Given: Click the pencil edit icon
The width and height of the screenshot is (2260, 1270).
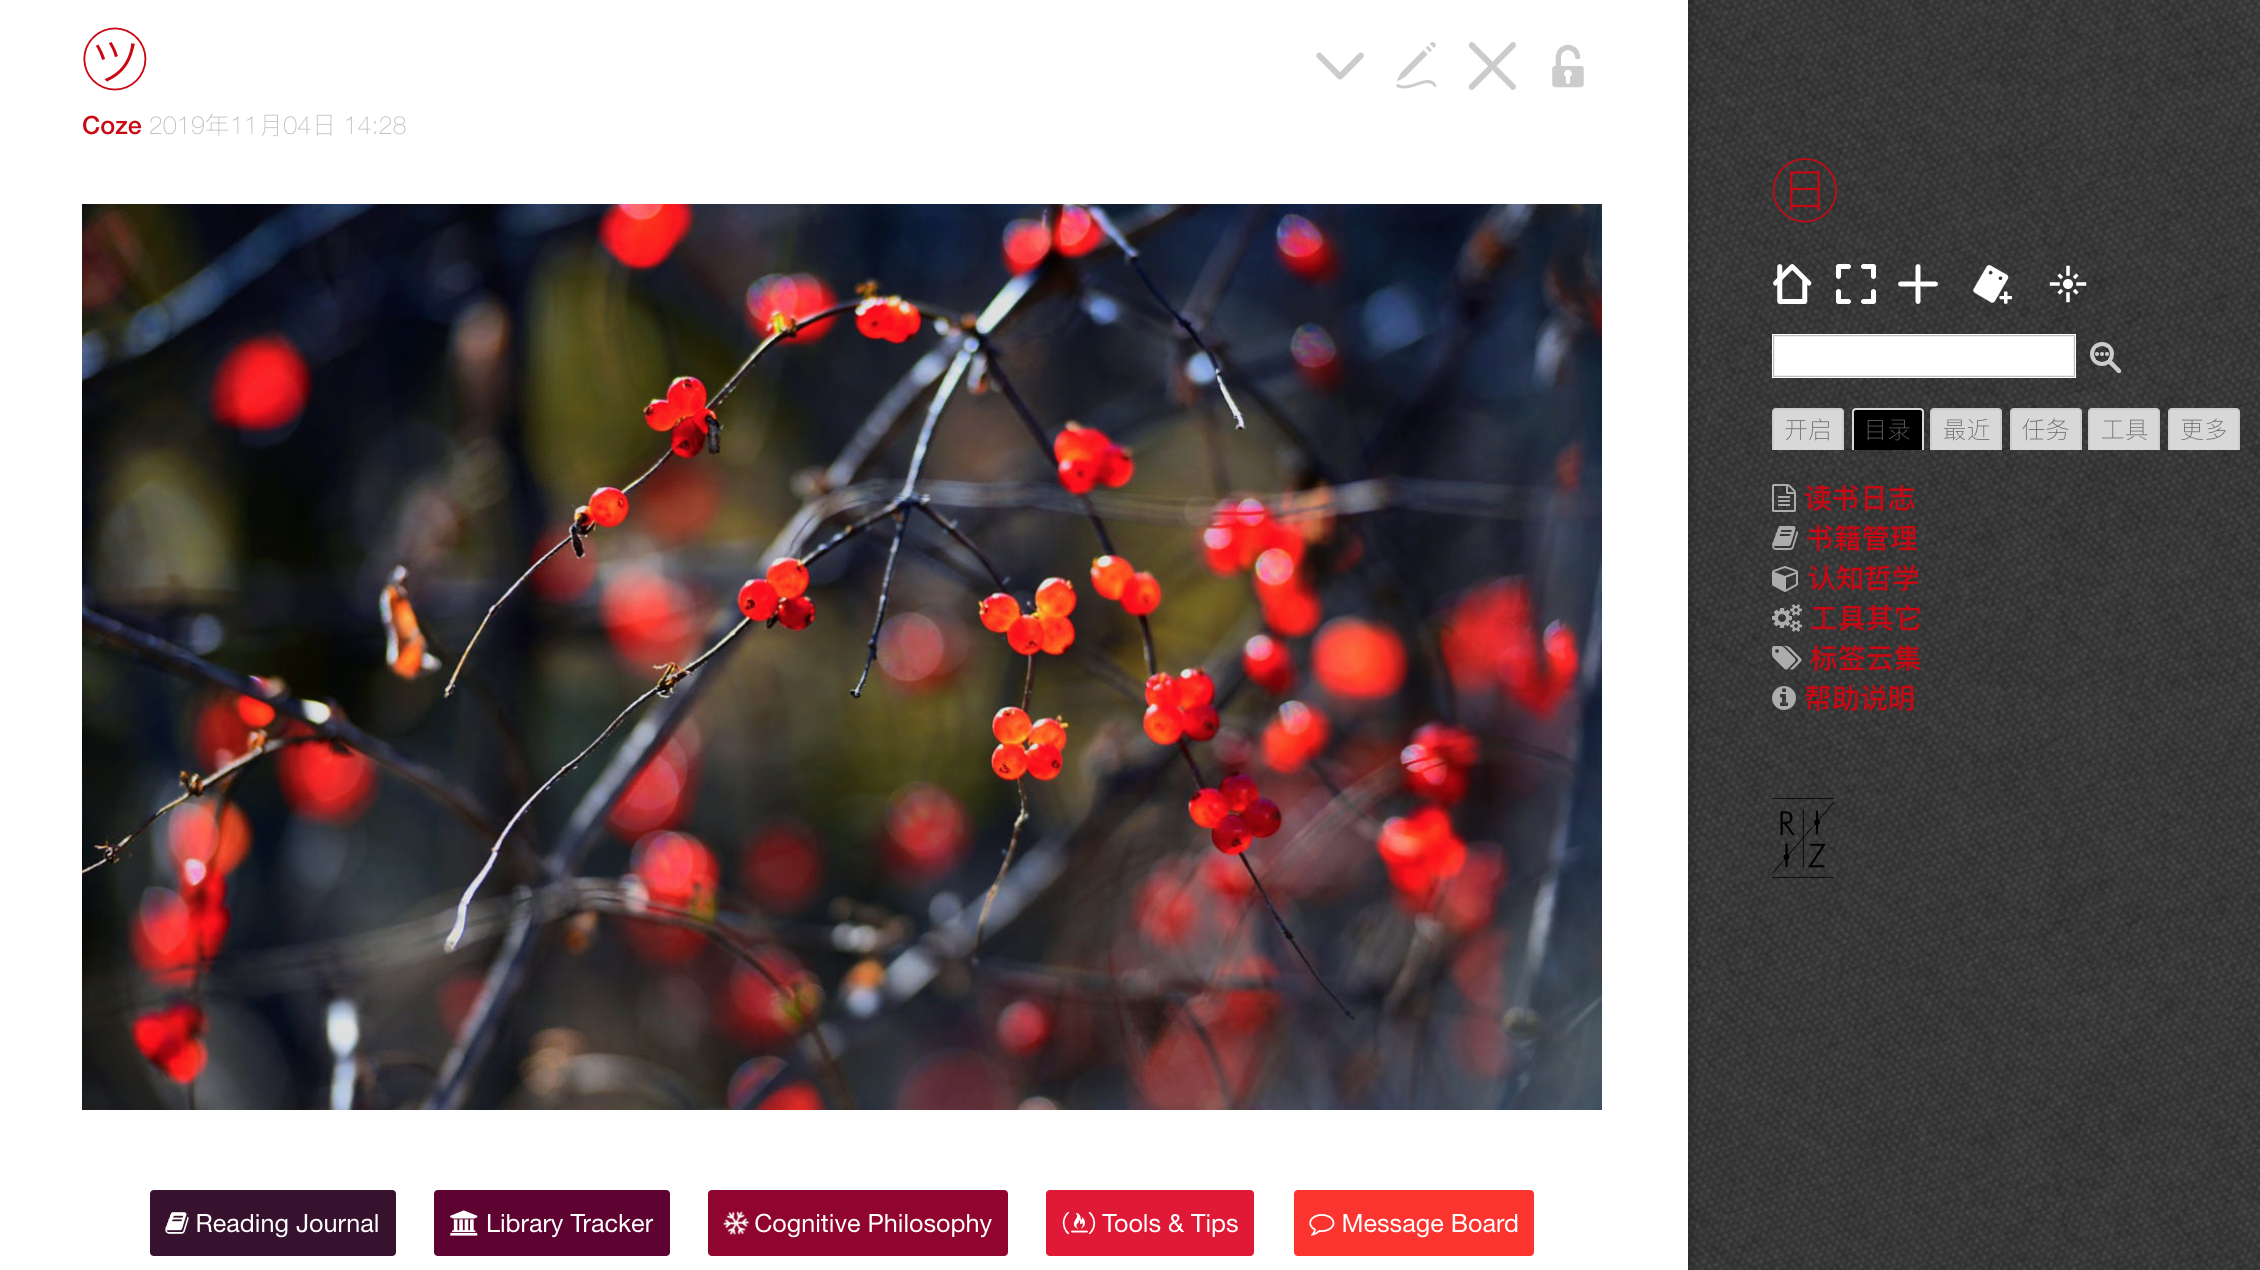Looking at the screenshot, I should pyautogui.click(x=1417, y=67).
